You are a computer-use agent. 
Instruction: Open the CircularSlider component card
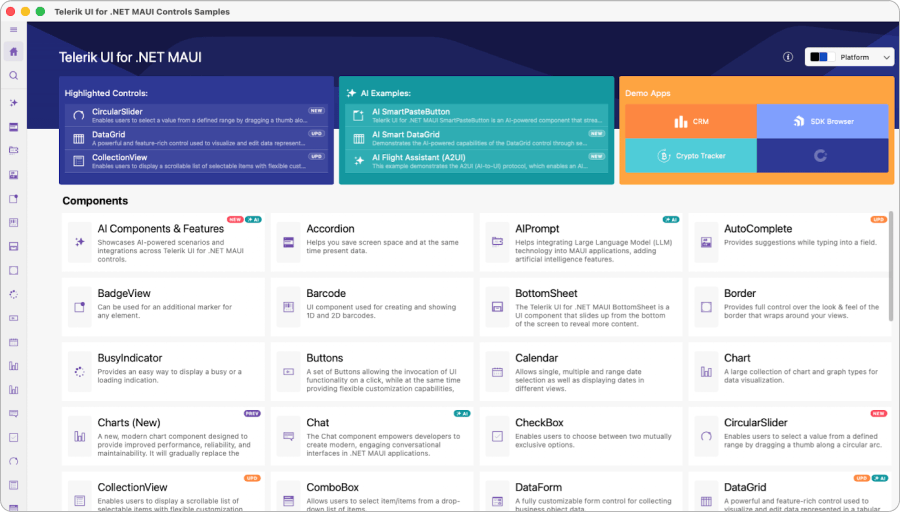789,436
